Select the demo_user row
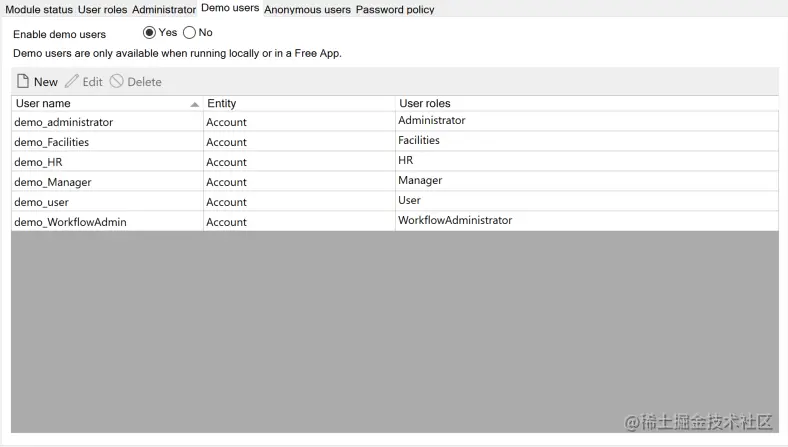788x447 pixels. [x=41, y=202]
